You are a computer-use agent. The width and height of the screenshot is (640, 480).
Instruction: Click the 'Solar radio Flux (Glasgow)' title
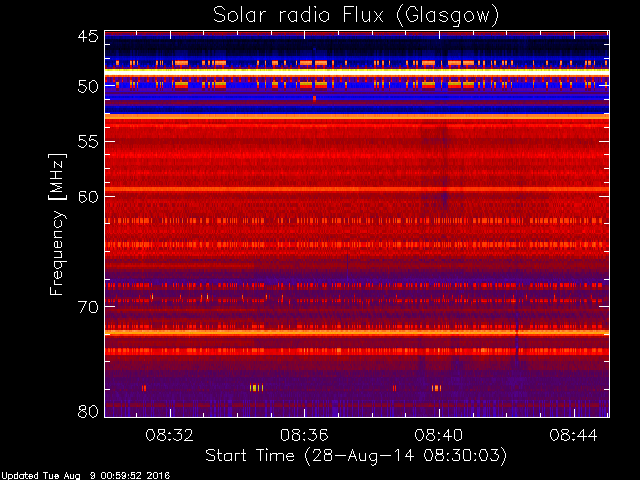click(356, 16)
